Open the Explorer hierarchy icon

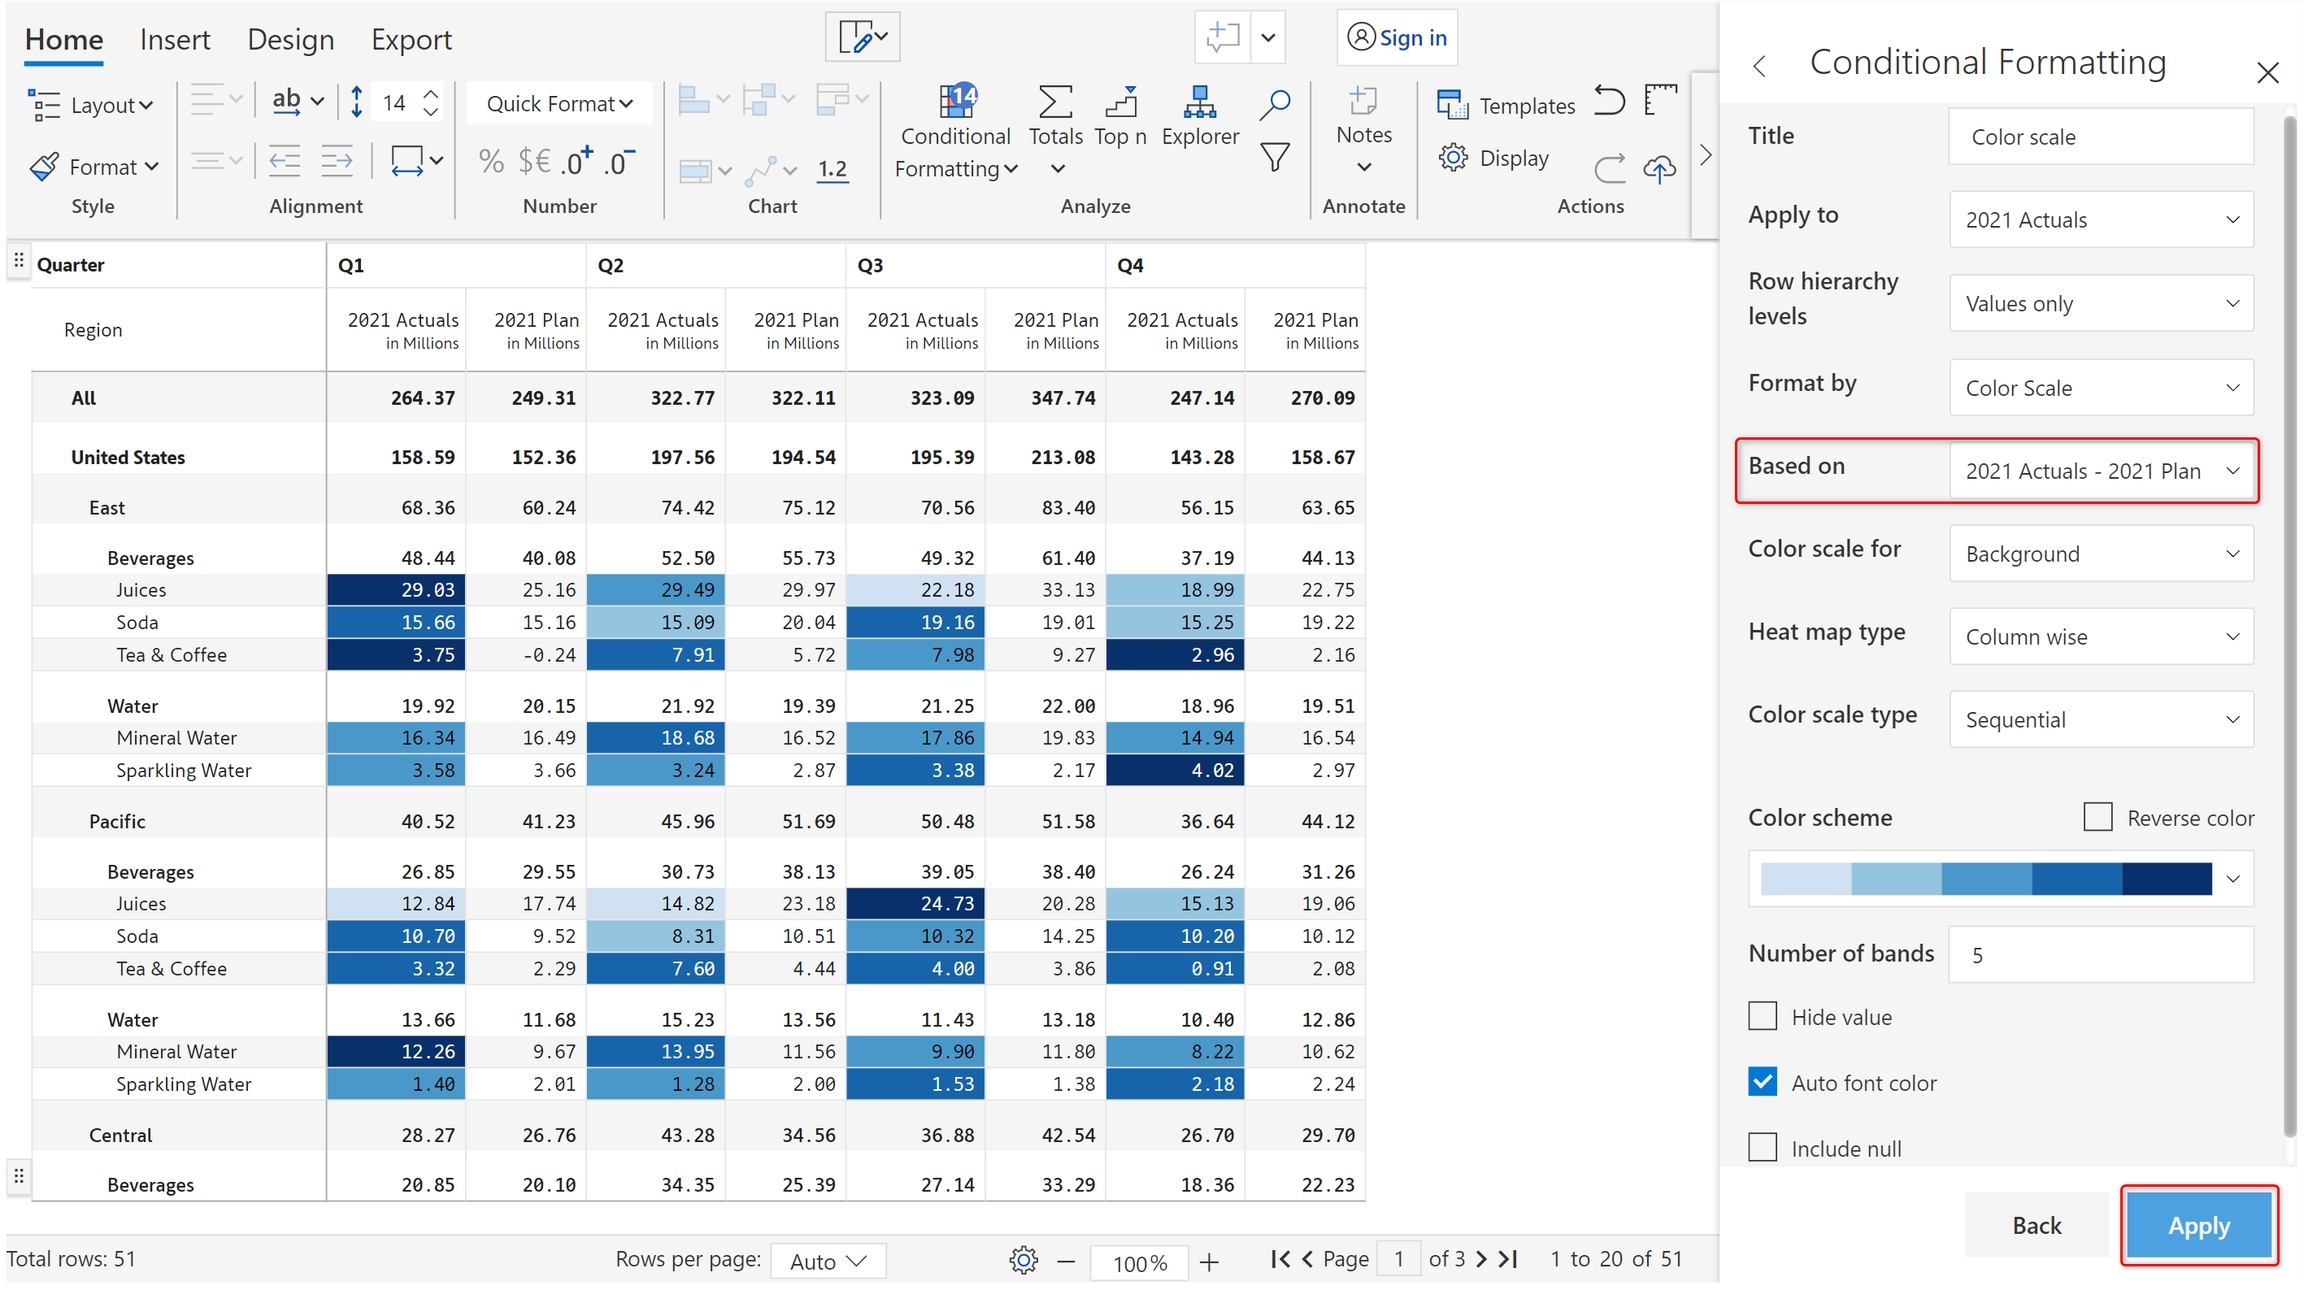pyautogui.click(x=1199, y=101)
